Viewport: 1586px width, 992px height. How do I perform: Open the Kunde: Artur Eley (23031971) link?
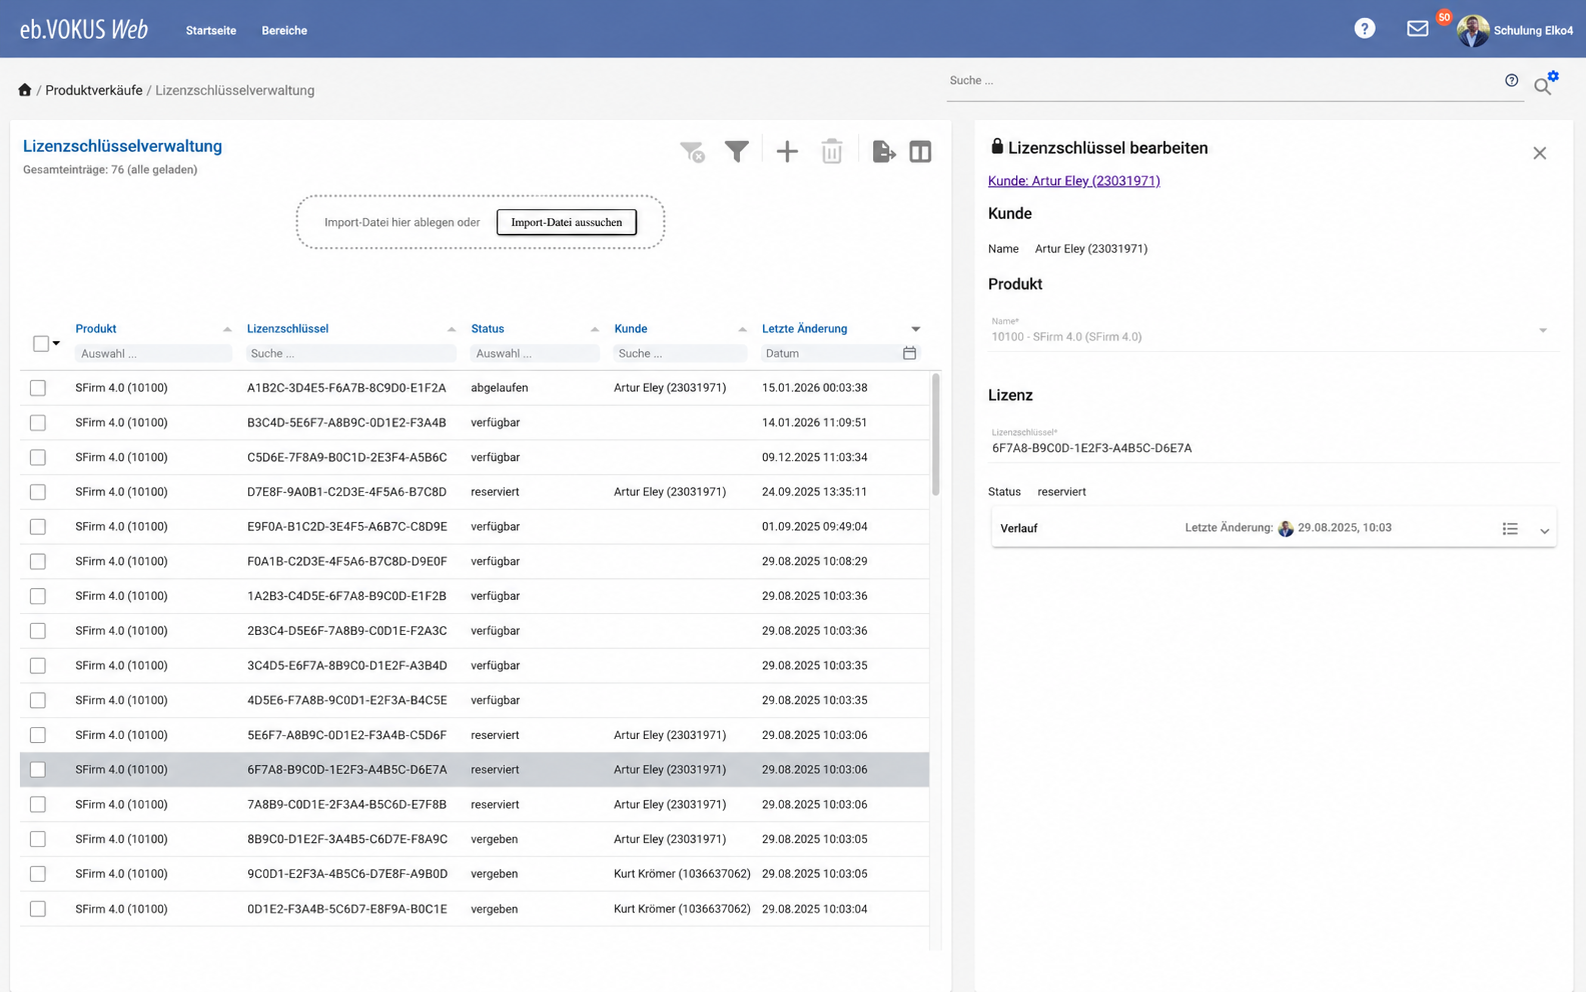[x=1074, y=181]
